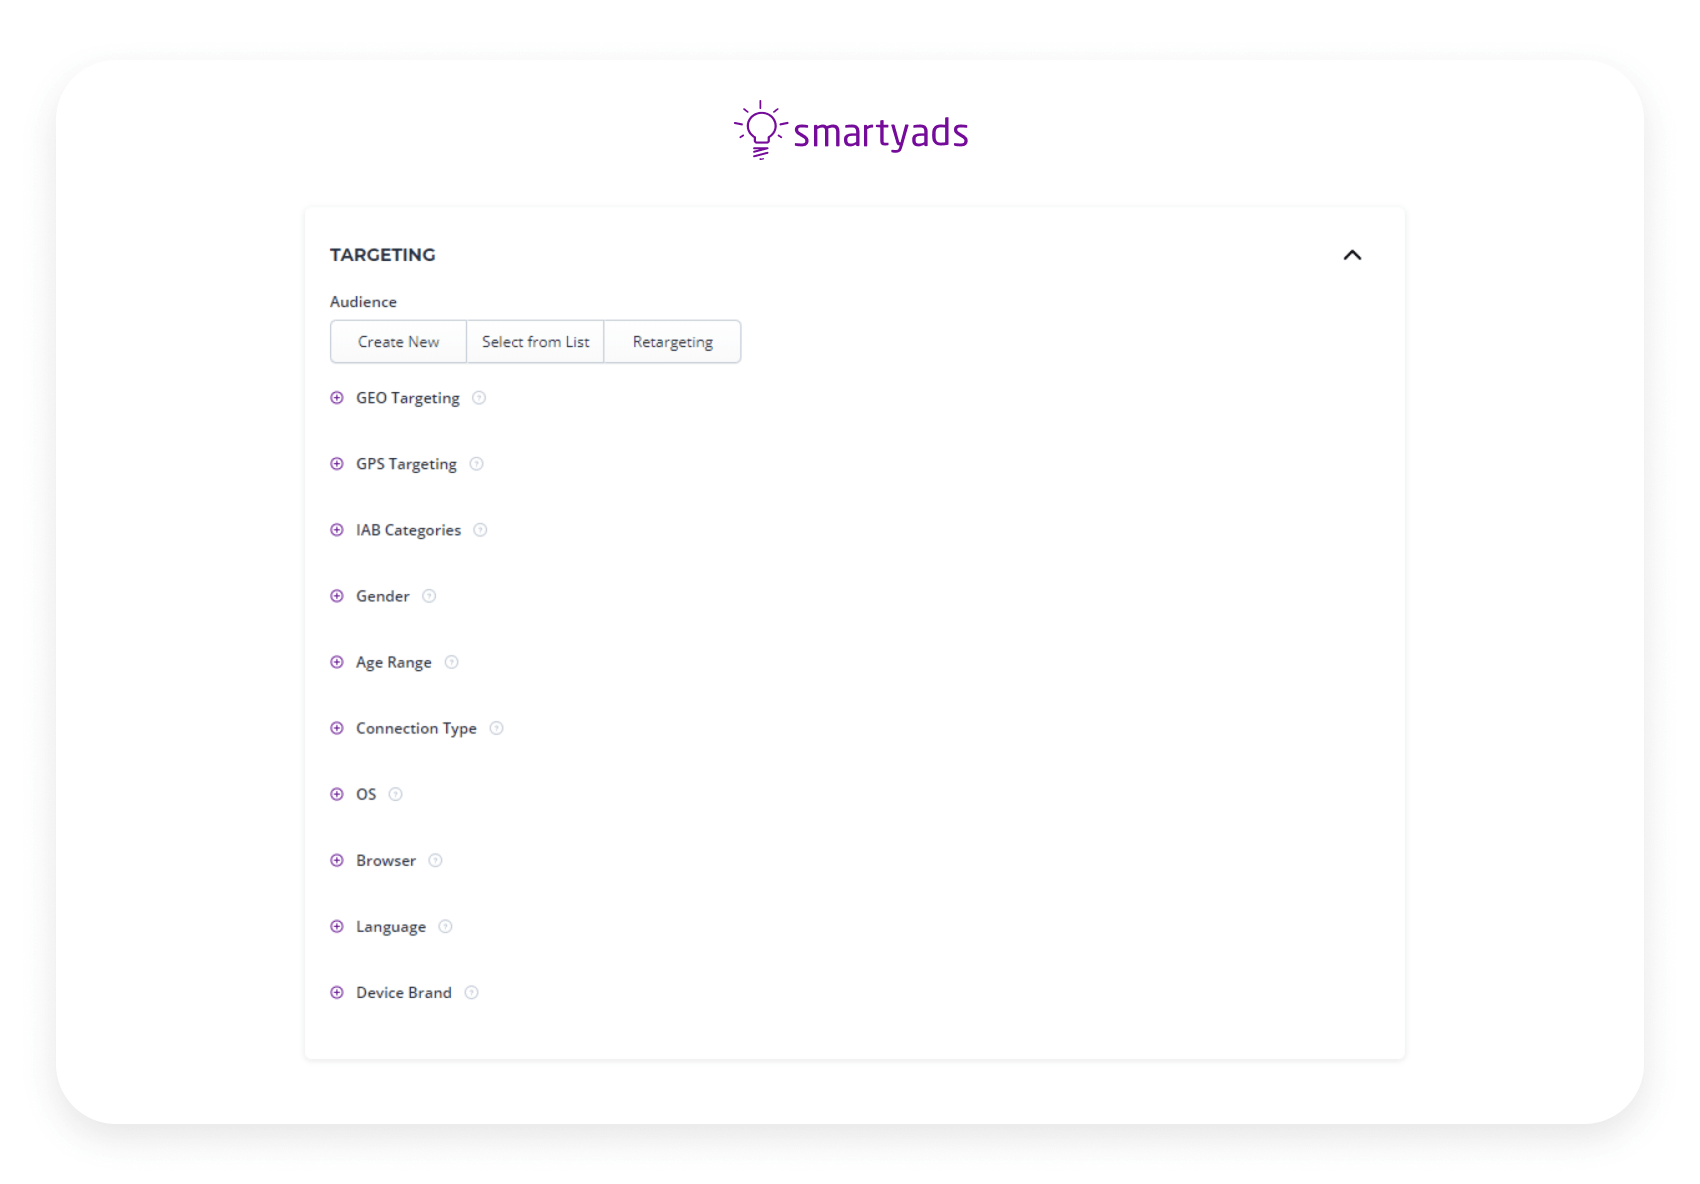Click the Connection Type help icon
This screenshot has width=1700, height=1184.
(497, 727)
